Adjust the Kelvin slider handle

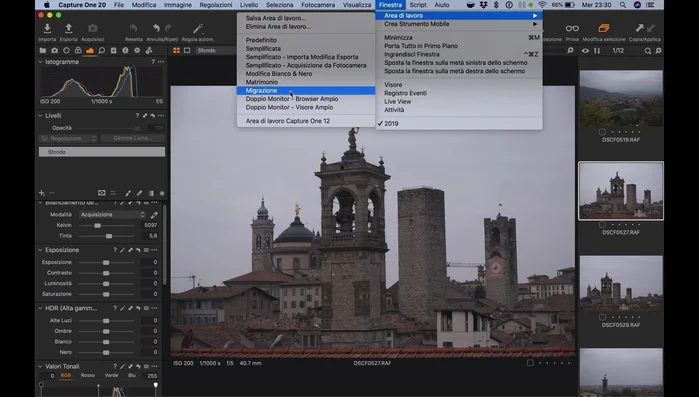pos(97,225)
